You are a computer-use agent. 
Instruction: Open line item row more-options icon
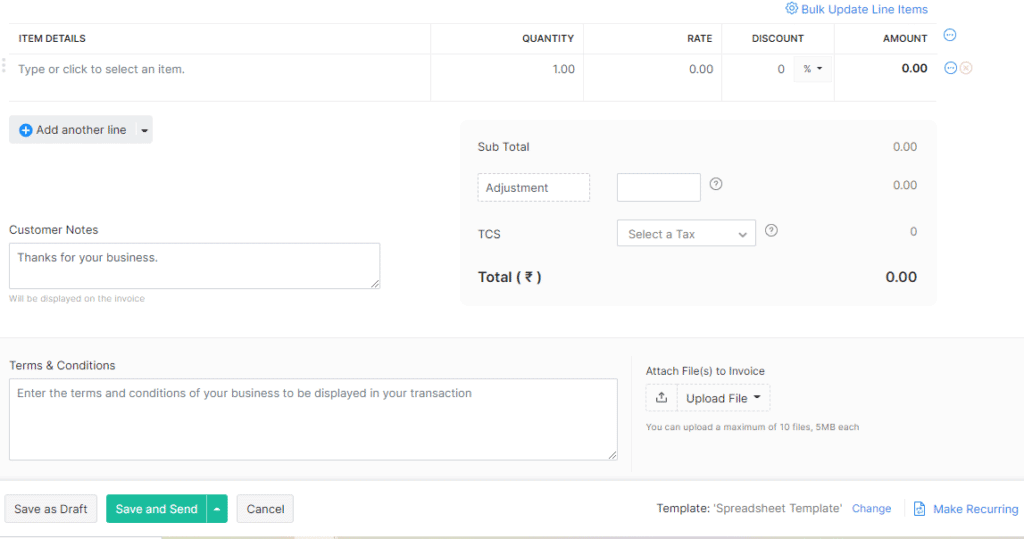point(950,68)
